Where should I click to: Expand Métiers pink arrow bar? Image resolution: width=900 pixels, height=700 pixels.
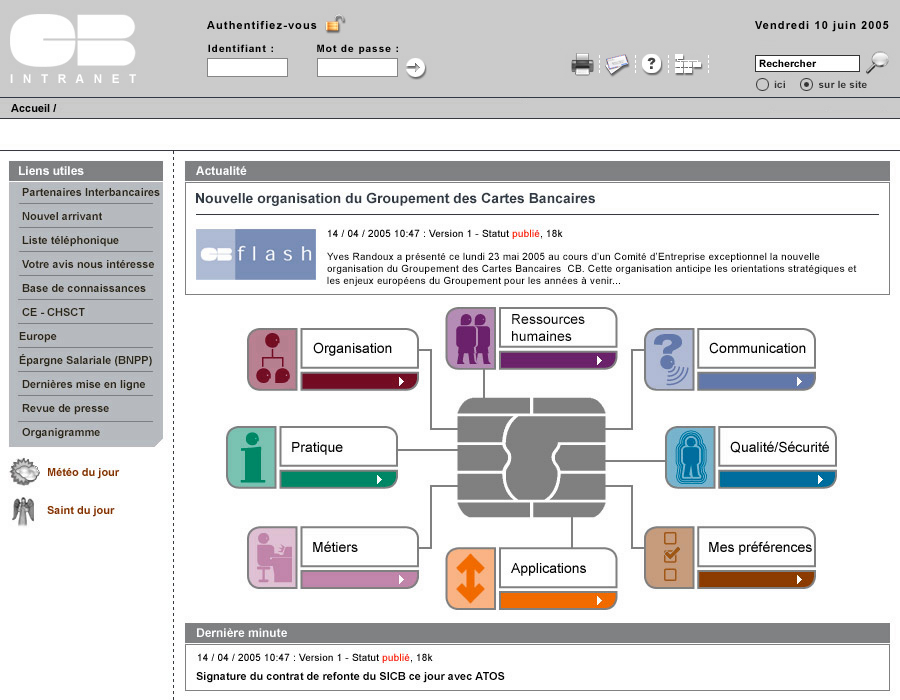359,580
